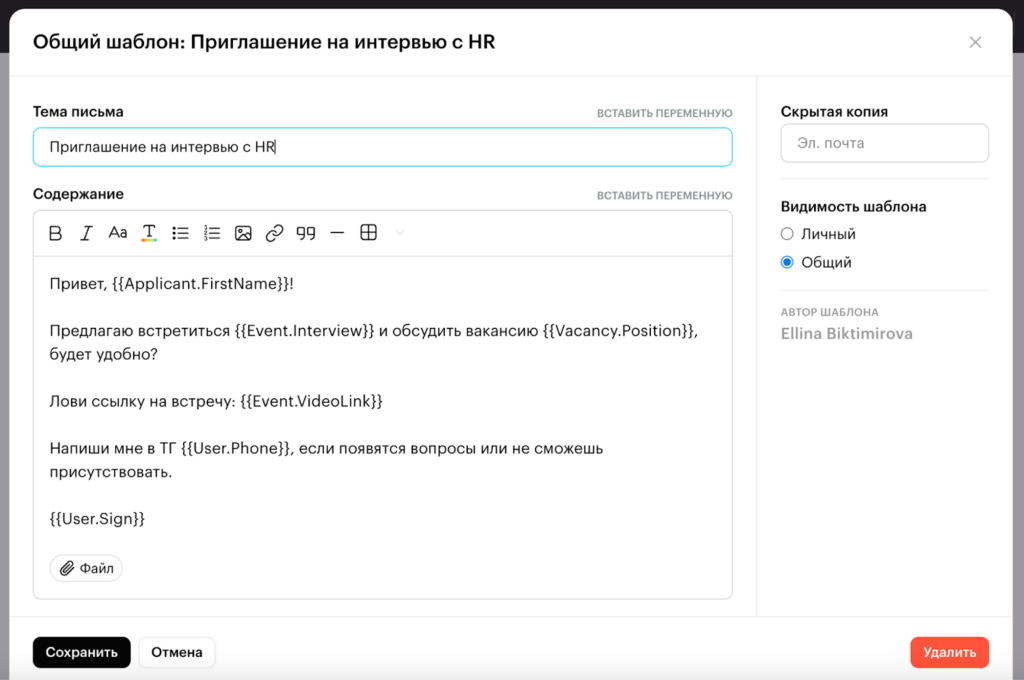Open the variable list for Содержание
This screenshot has height=680, width=1024.
(664, 195)
